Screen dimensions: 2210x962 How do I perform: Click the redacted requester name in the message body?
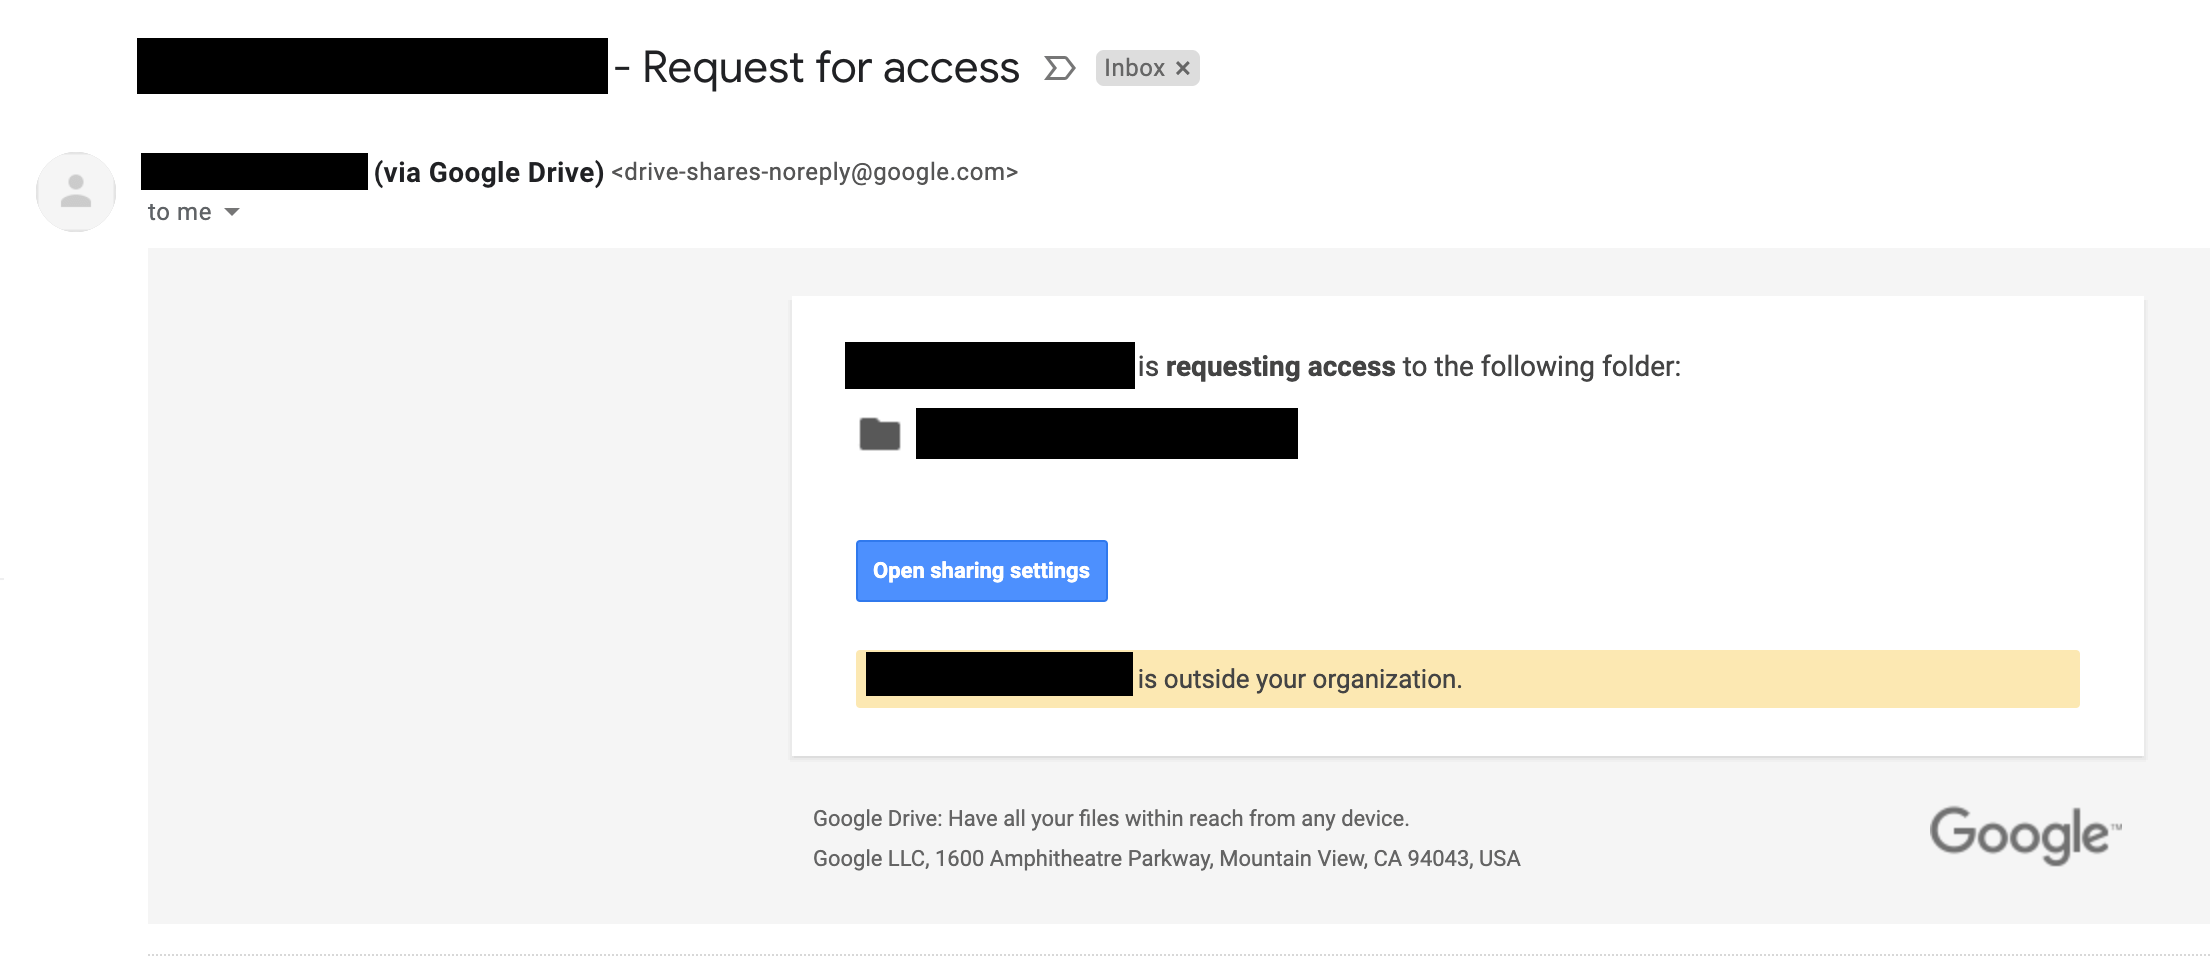[989, 366]
